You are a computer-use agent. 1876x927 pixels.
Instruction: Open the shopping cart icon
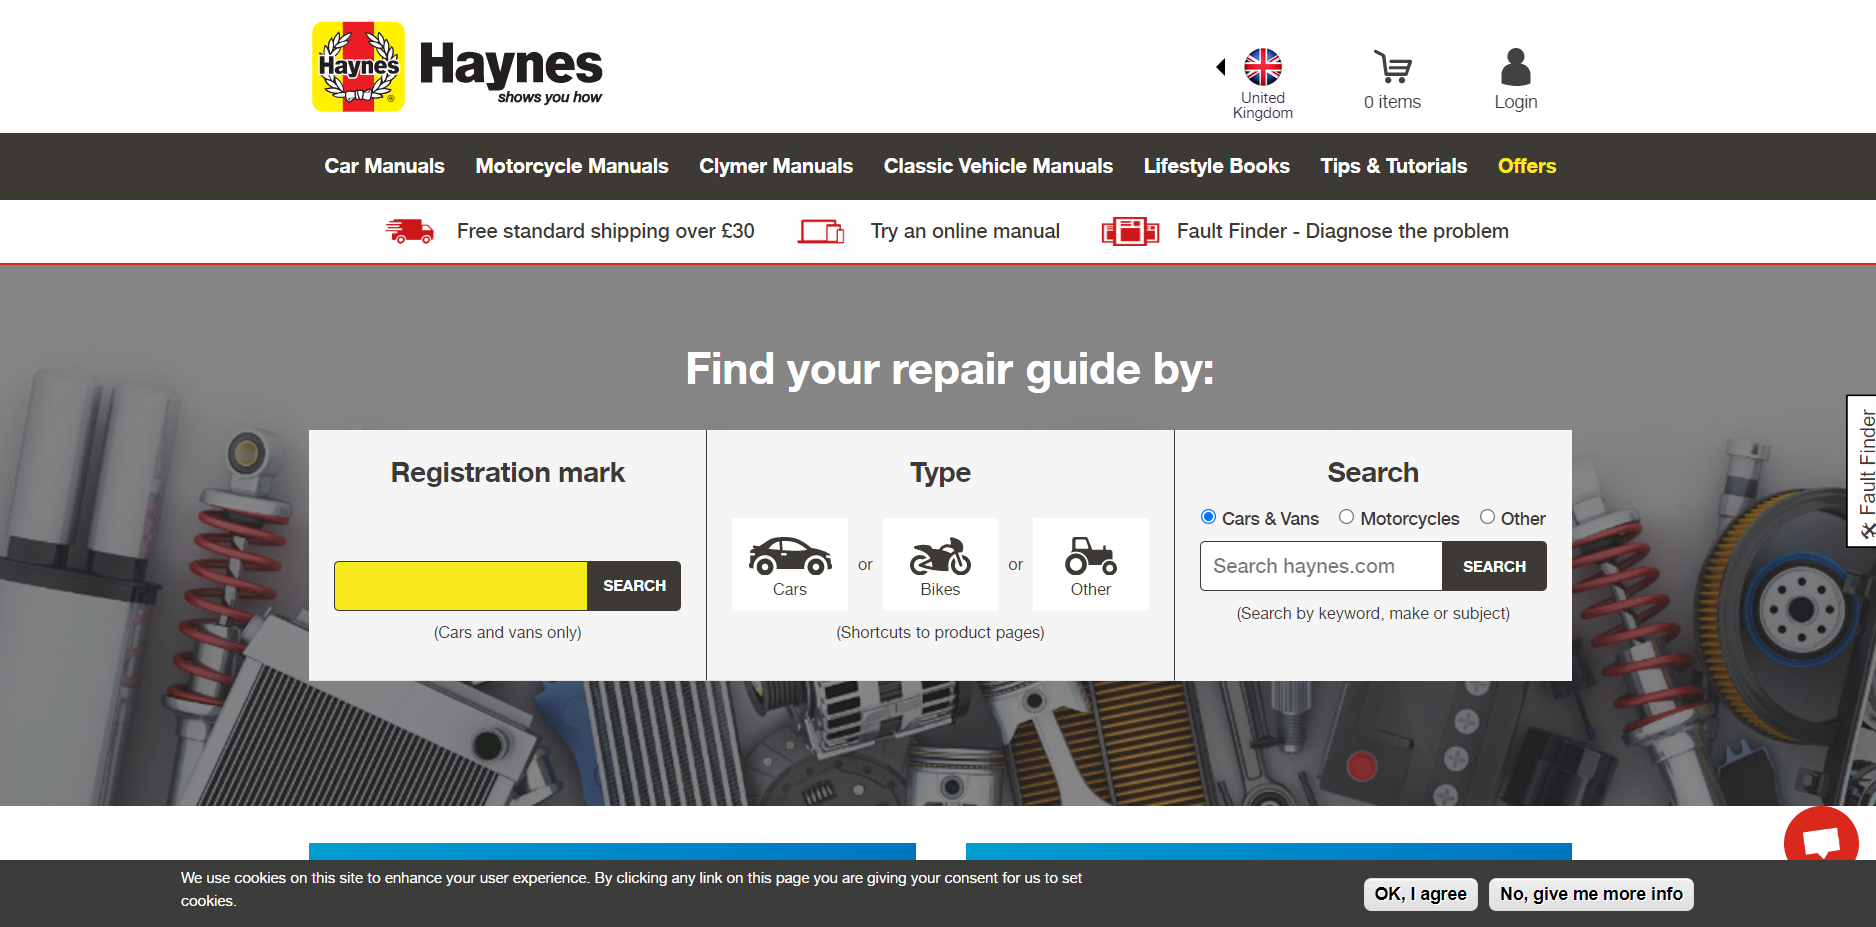point(1392,67)
